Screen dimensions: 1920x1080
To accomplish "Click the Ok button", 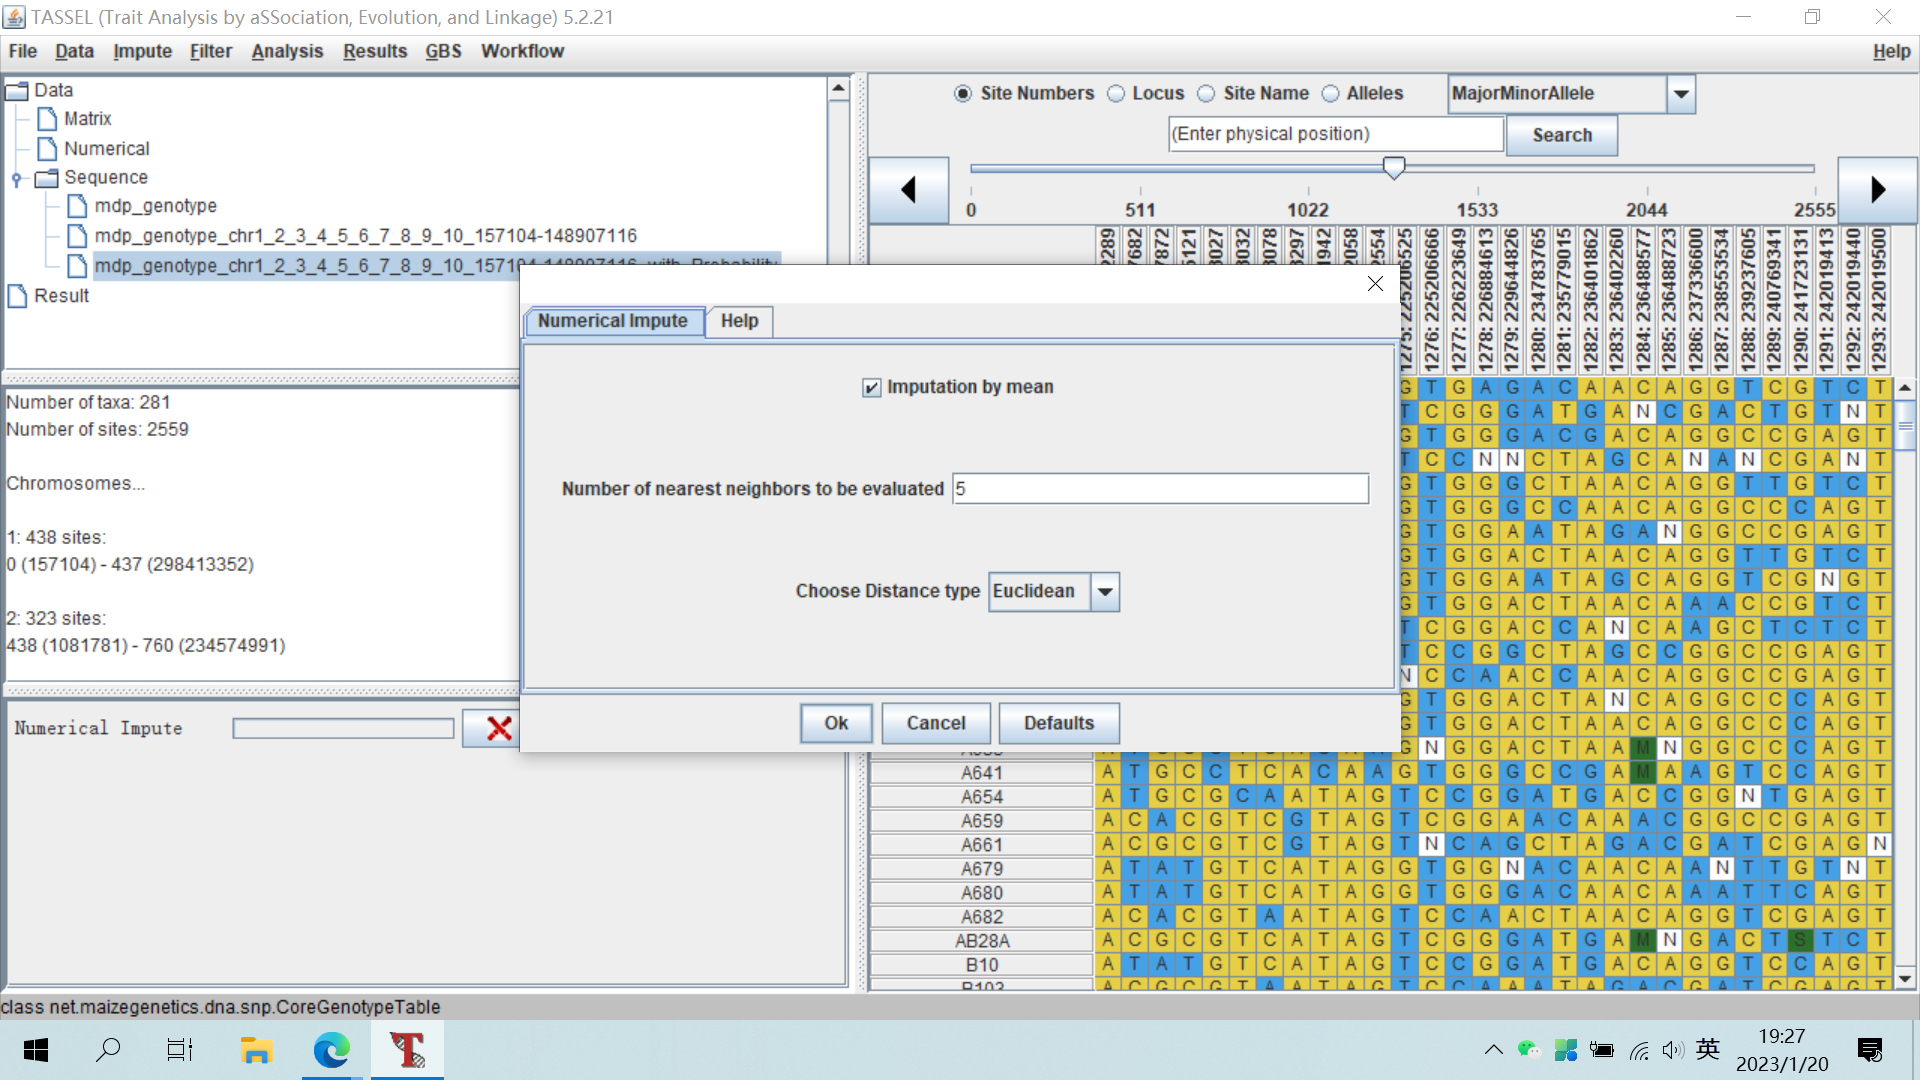I will click(x=836, y=723).
